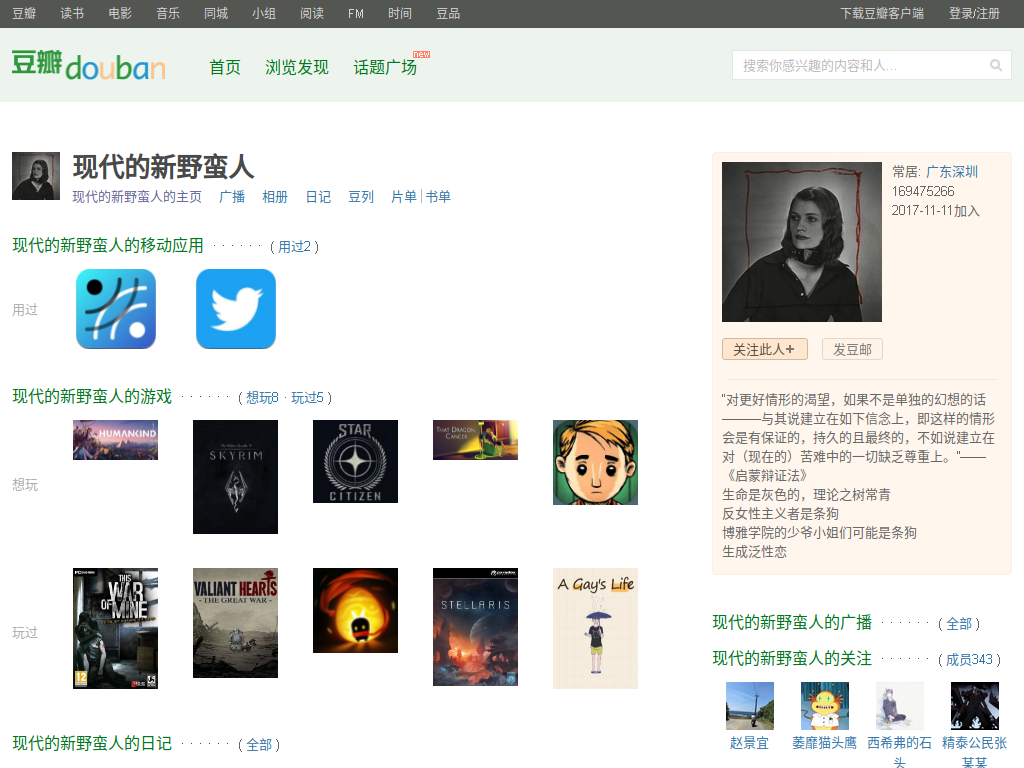The height and width of the screenshot is (768, 1024).
Task: Click 全部 beside 日记 section
Action: [259, 745]
